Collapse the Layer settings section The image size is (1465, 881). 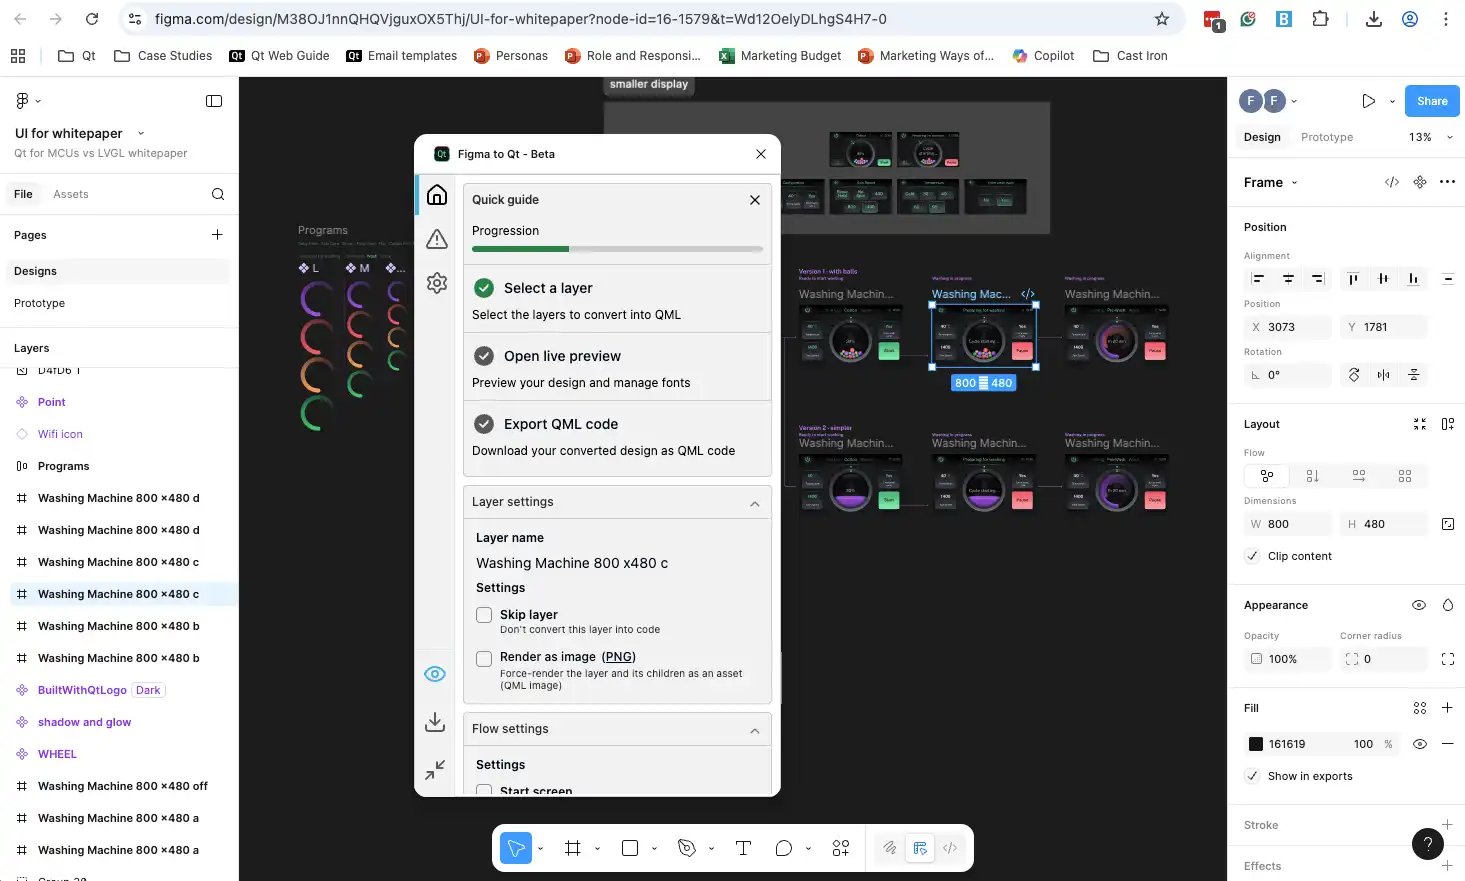click(755, 502)
